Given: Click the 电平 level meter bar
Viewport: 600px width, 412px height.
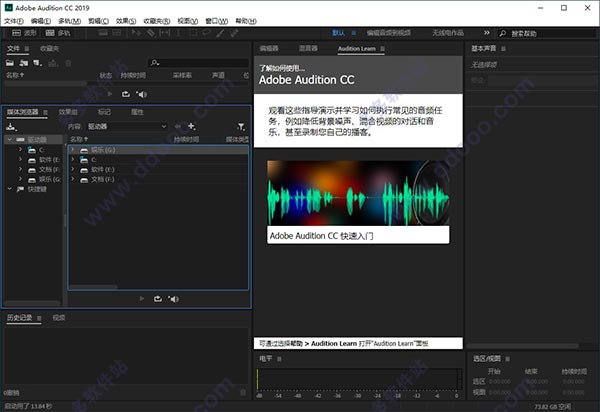Looking at the screenshot, I should (x=359, y=379).
